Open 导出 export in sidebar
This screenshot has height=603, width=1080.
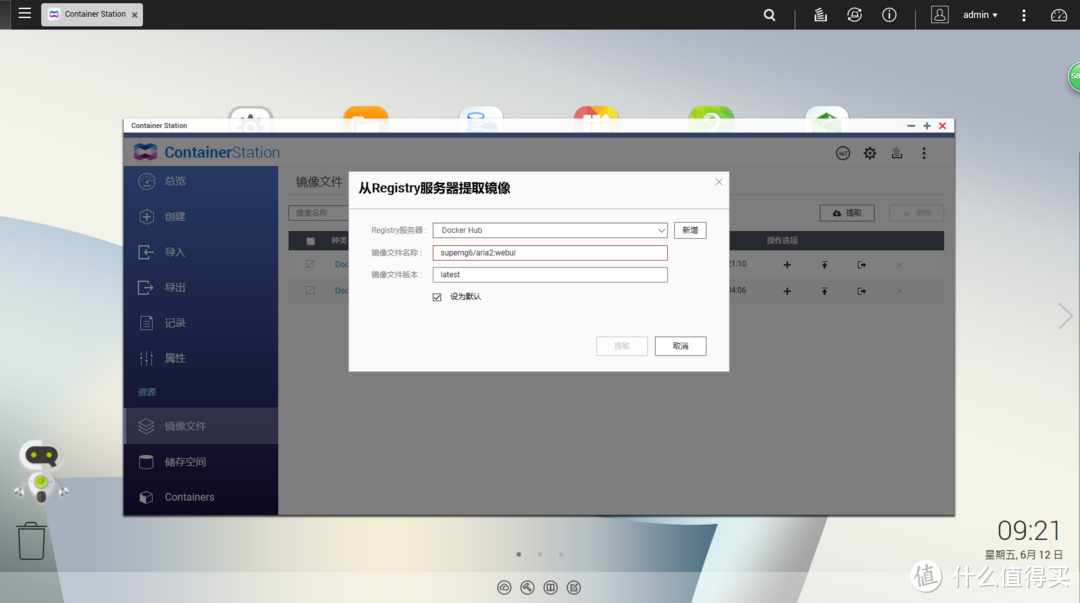(x=201, y=287)
